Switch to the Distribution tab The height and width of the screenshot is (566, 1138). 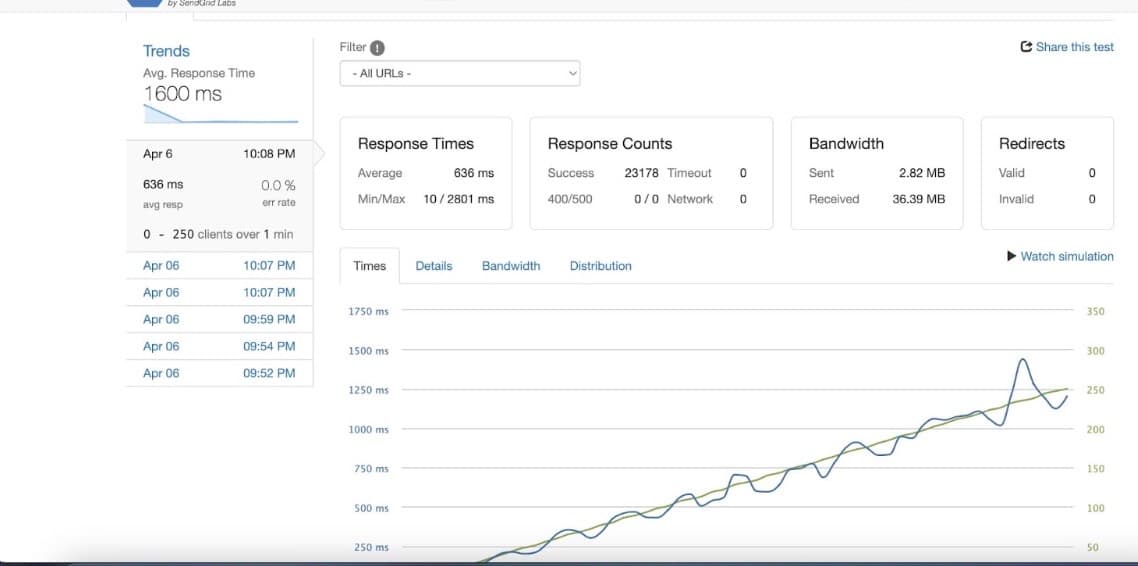point(600,266)
